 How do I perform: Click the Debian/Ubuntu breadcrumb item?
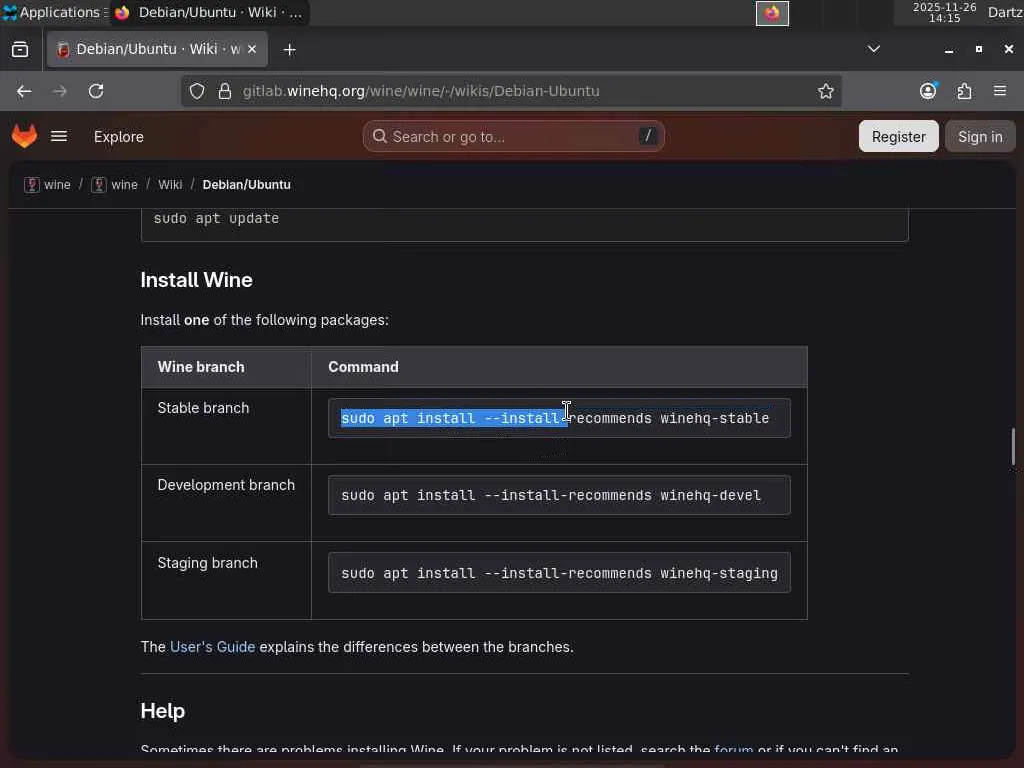pos(246,185)
